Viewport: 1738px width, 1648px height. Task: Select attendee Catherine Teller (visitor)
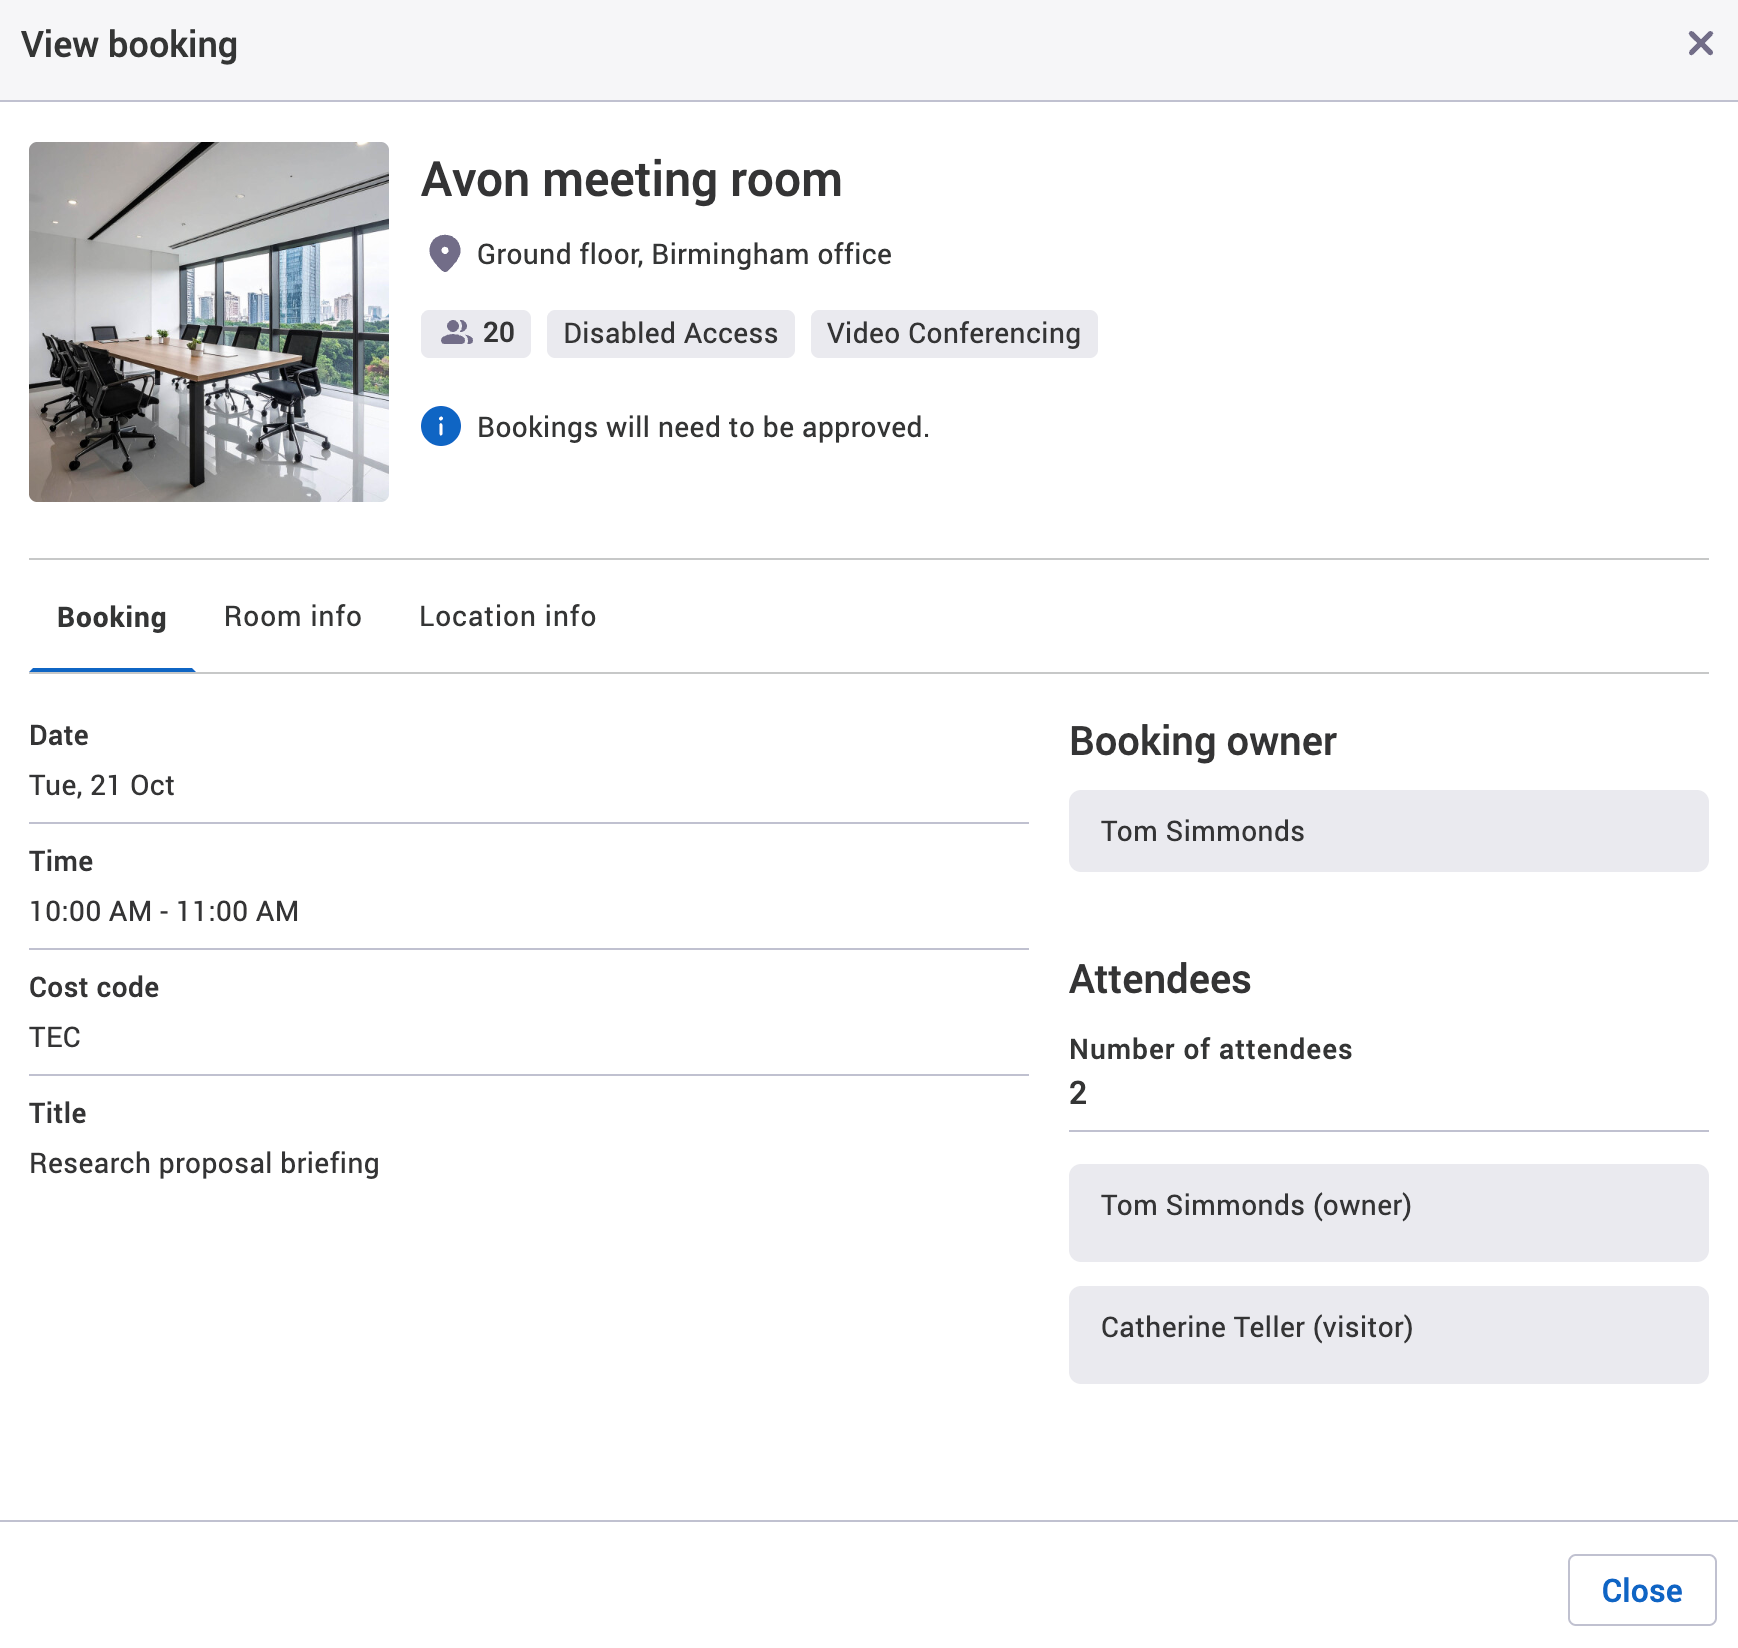coord(1389,1327)
